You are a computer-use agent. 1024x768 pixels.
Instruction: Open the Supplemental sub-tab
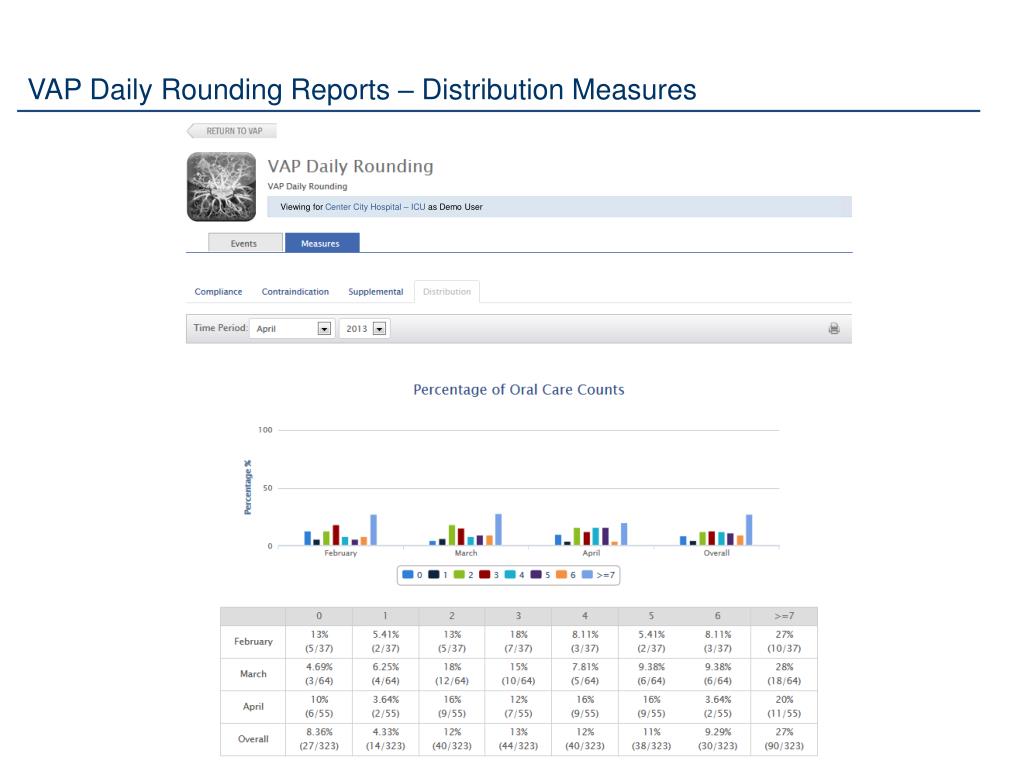[x=376, y=292]
